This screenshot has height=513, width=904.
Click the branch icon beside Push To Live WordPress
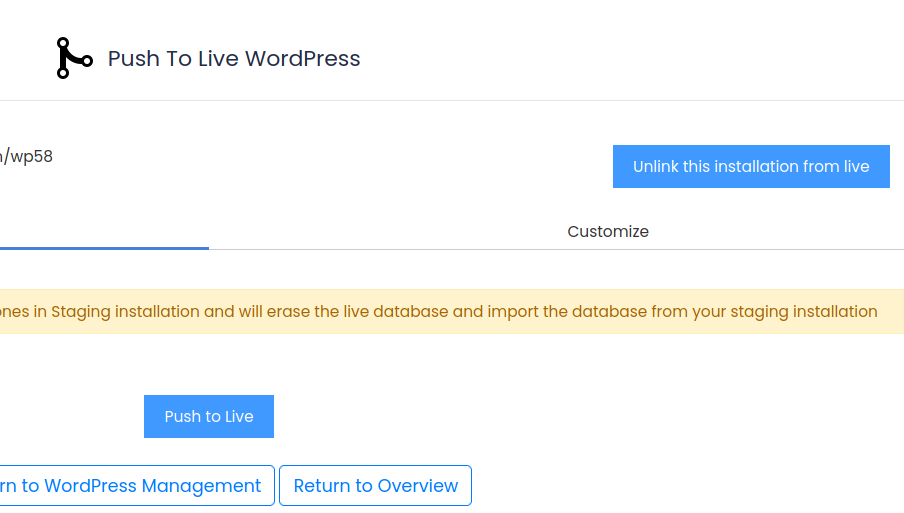(x=74, y=58)
